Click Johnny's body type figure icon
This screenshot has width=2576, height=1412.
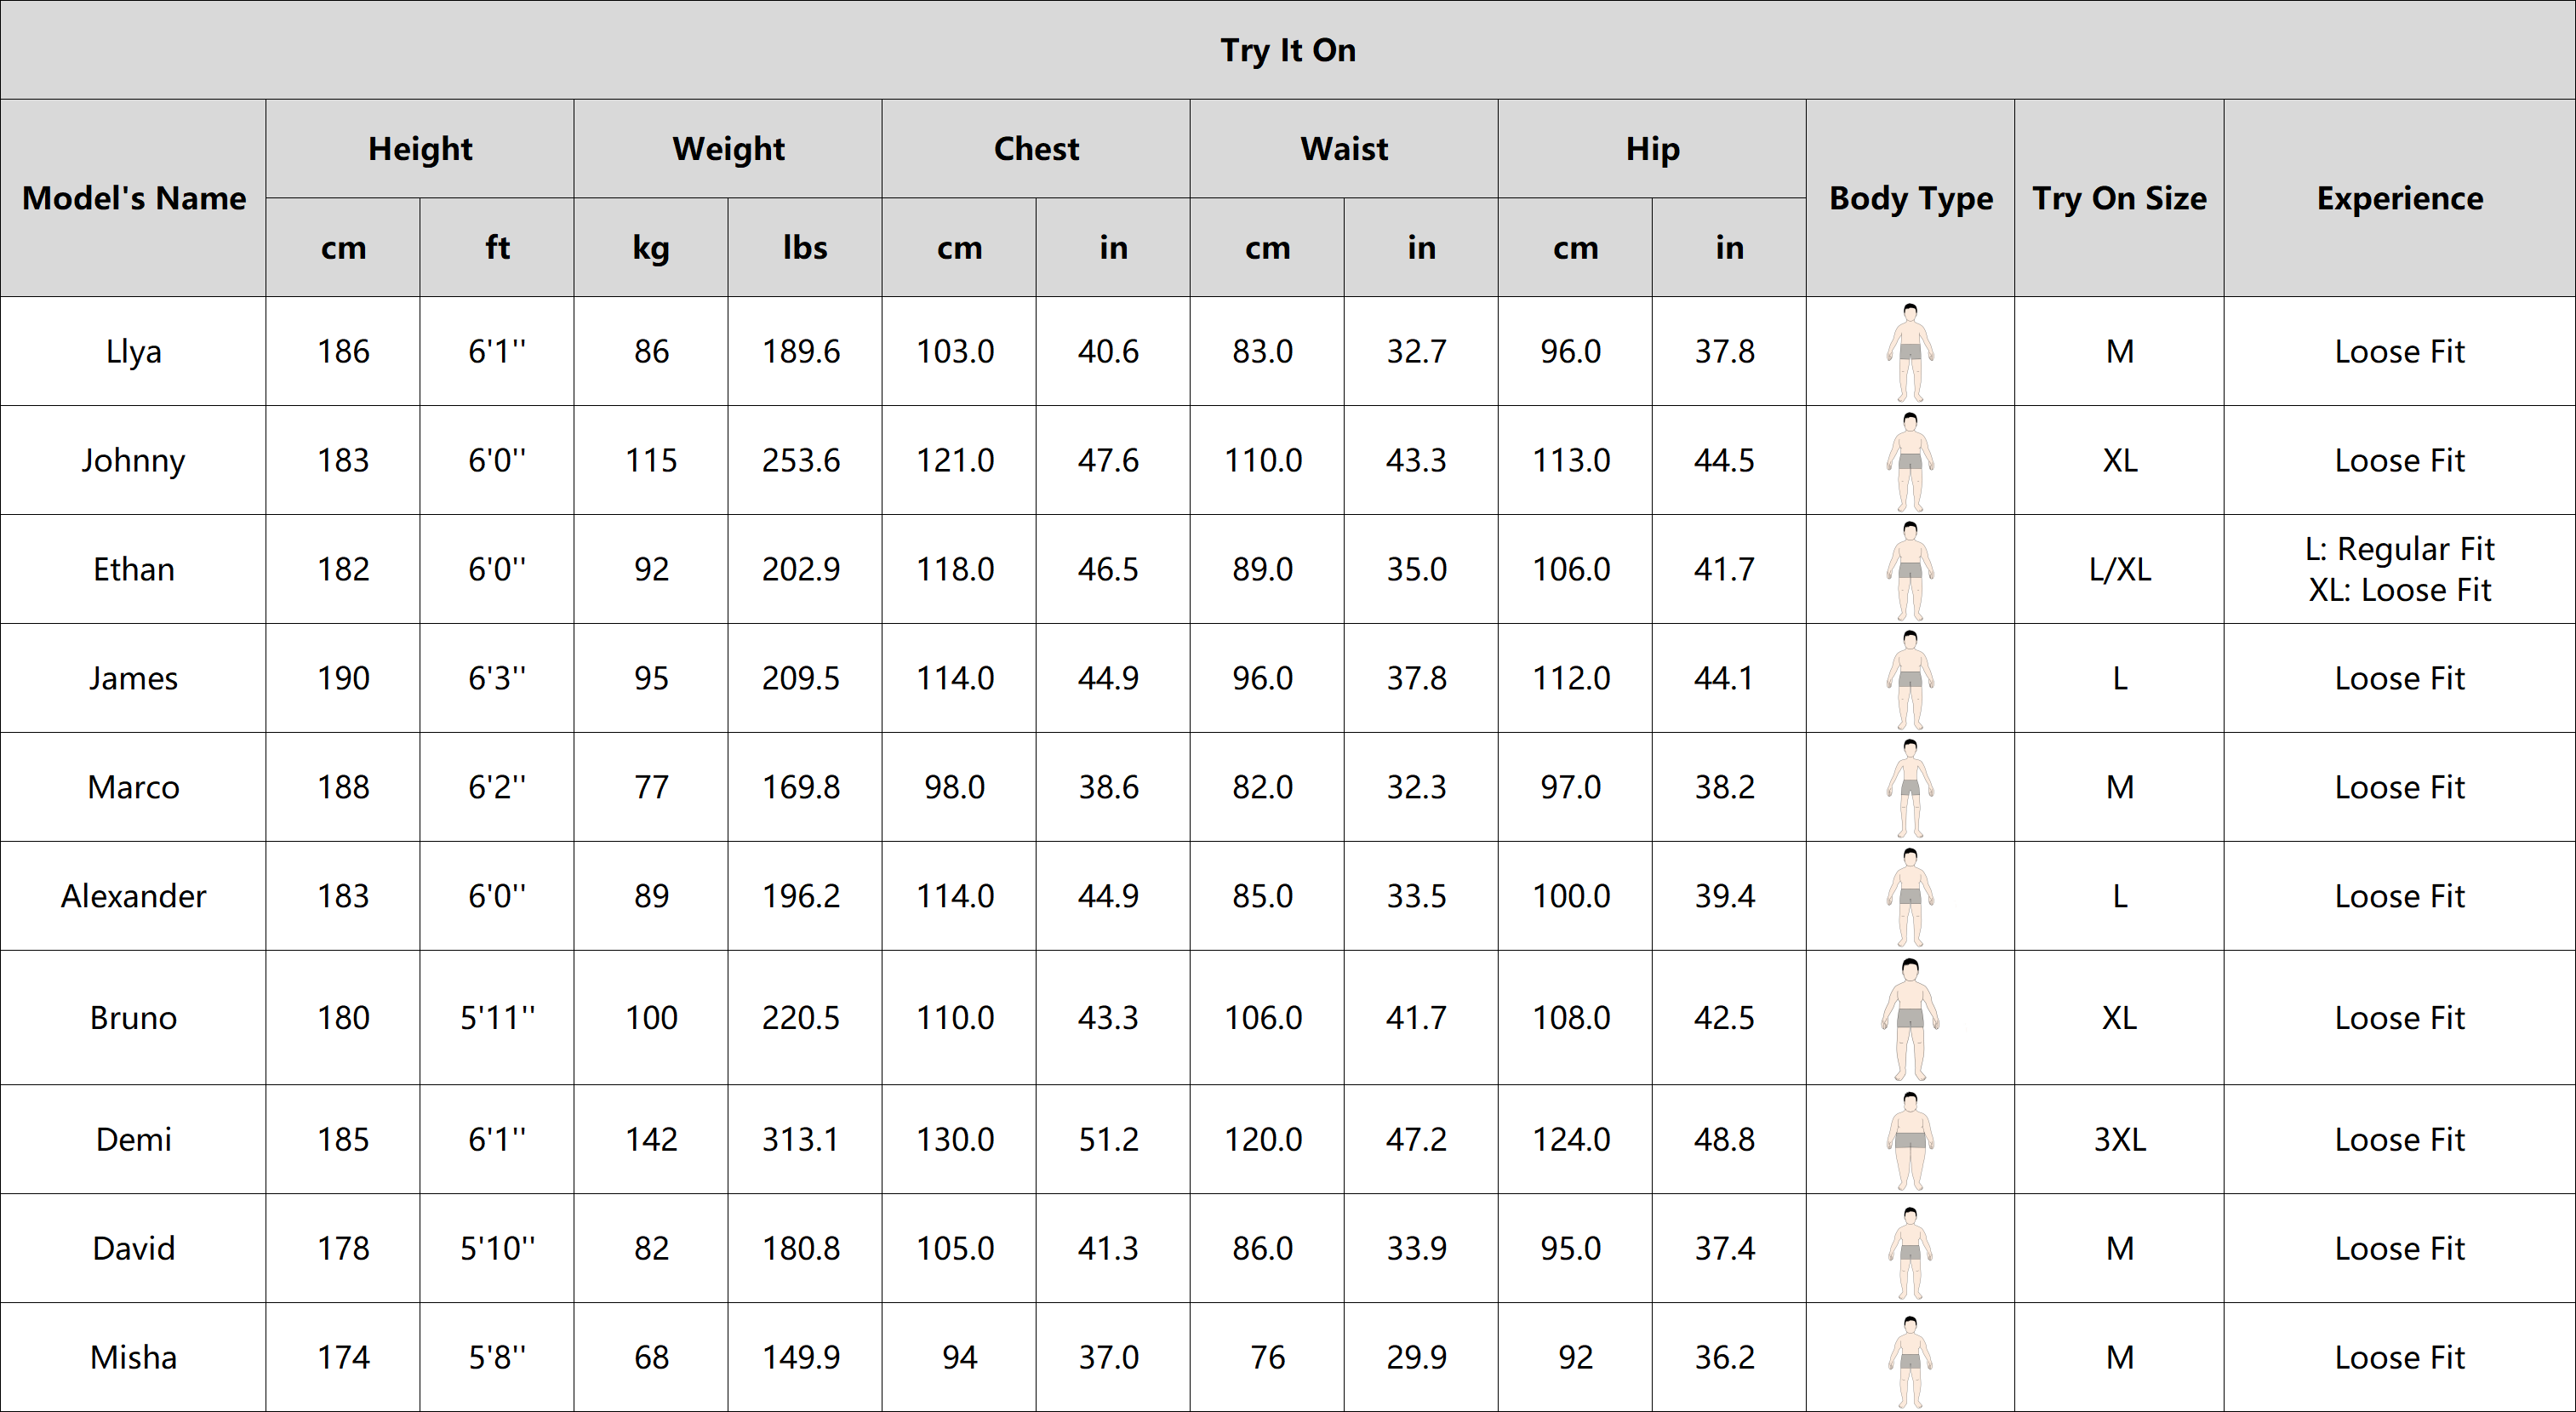click(1910, 461)
